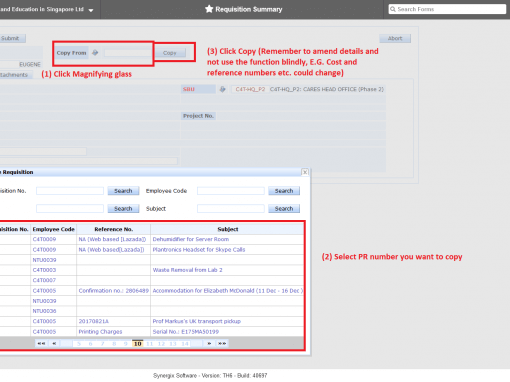
Task: Click reference '20170821A'
Action: pos(94,321)
